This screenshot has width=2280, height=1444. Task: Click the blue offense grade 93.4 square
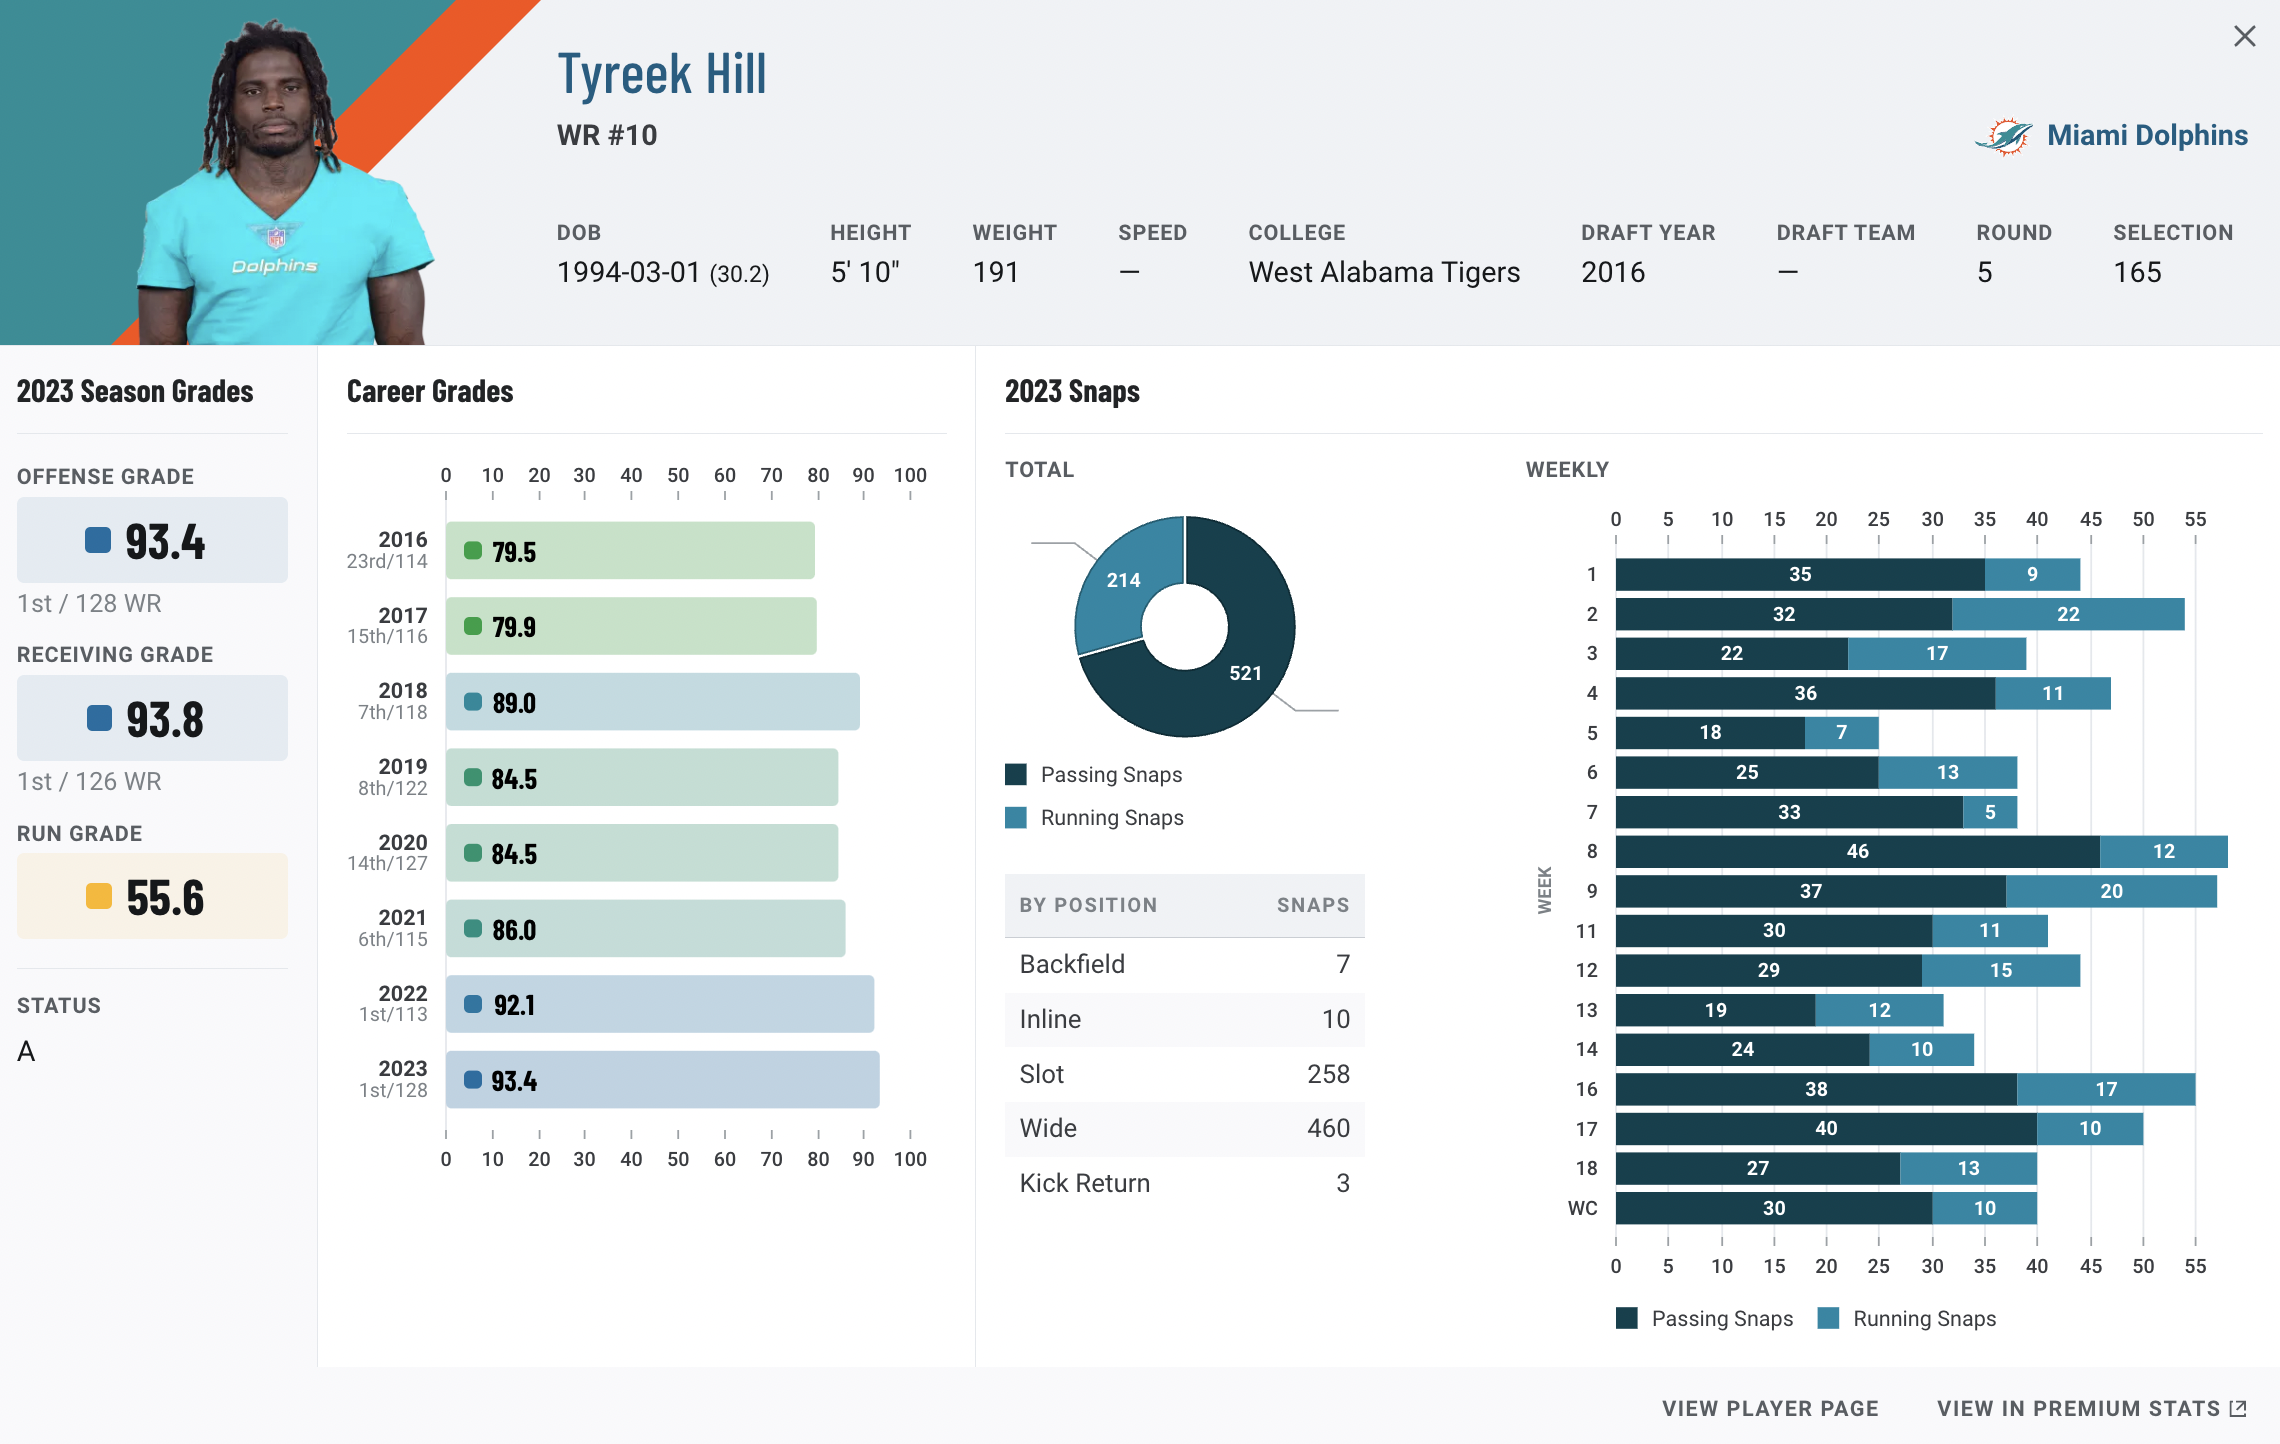(98, 541)
